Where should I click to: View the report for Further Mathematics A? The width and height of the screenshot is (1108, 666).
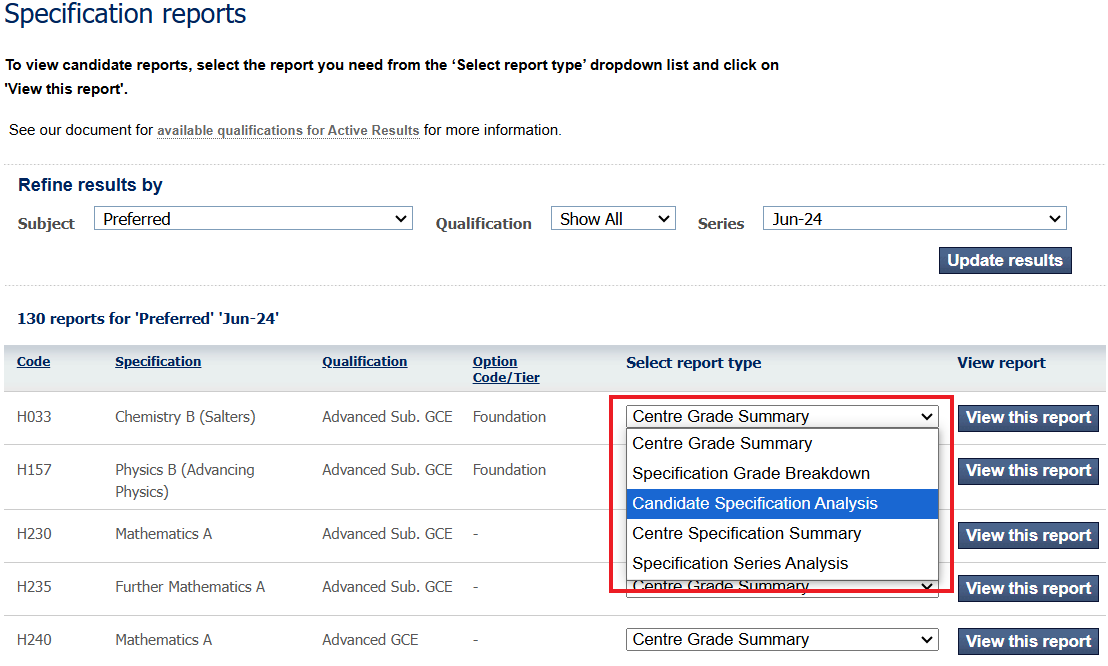[x=1027, y=588]
